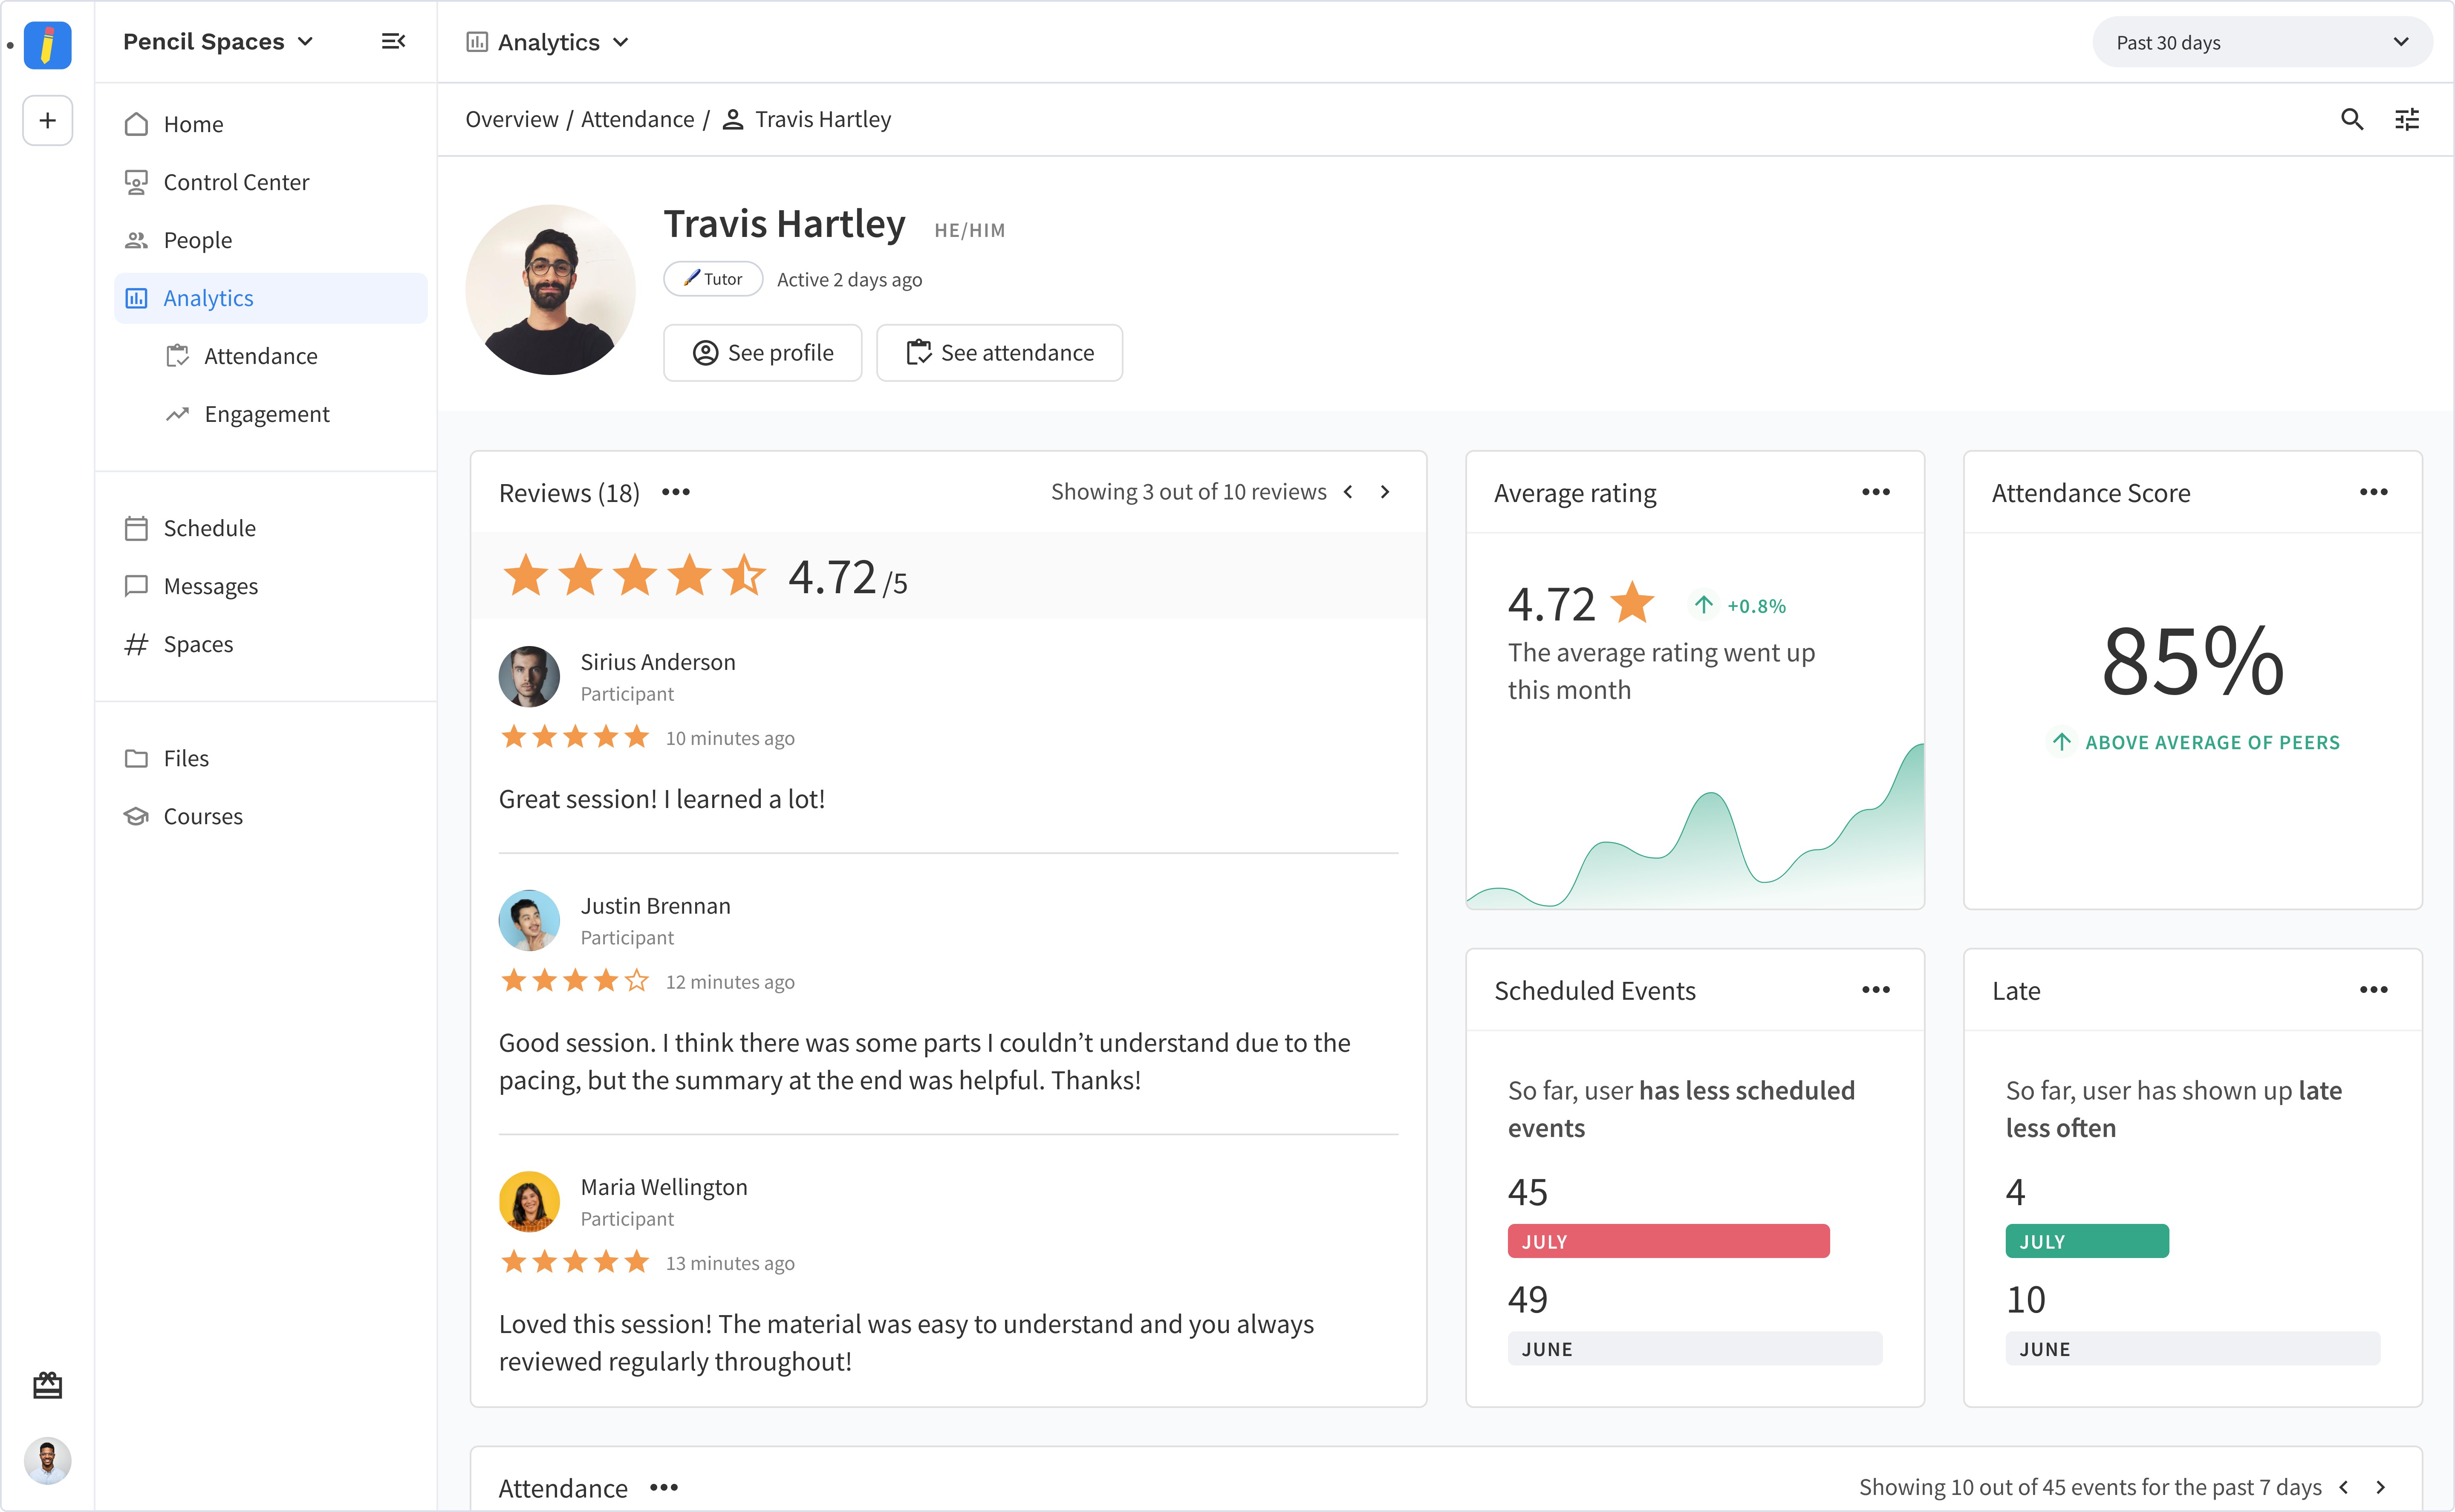Click the 'Active 2 days ago' status text
Image resolution: width=2455 pixels, height=1512 pixels.
[850, 280]
